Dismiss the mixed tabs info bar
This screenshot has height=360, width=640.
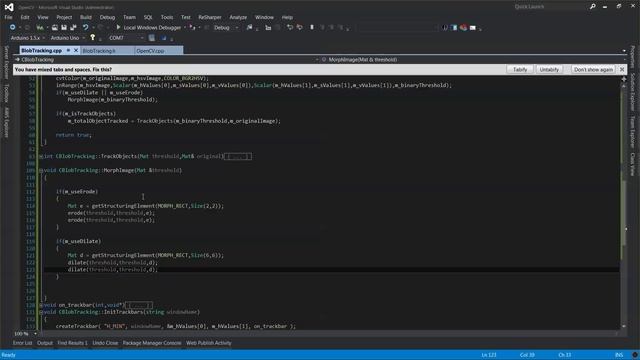(x=622, y=69)
